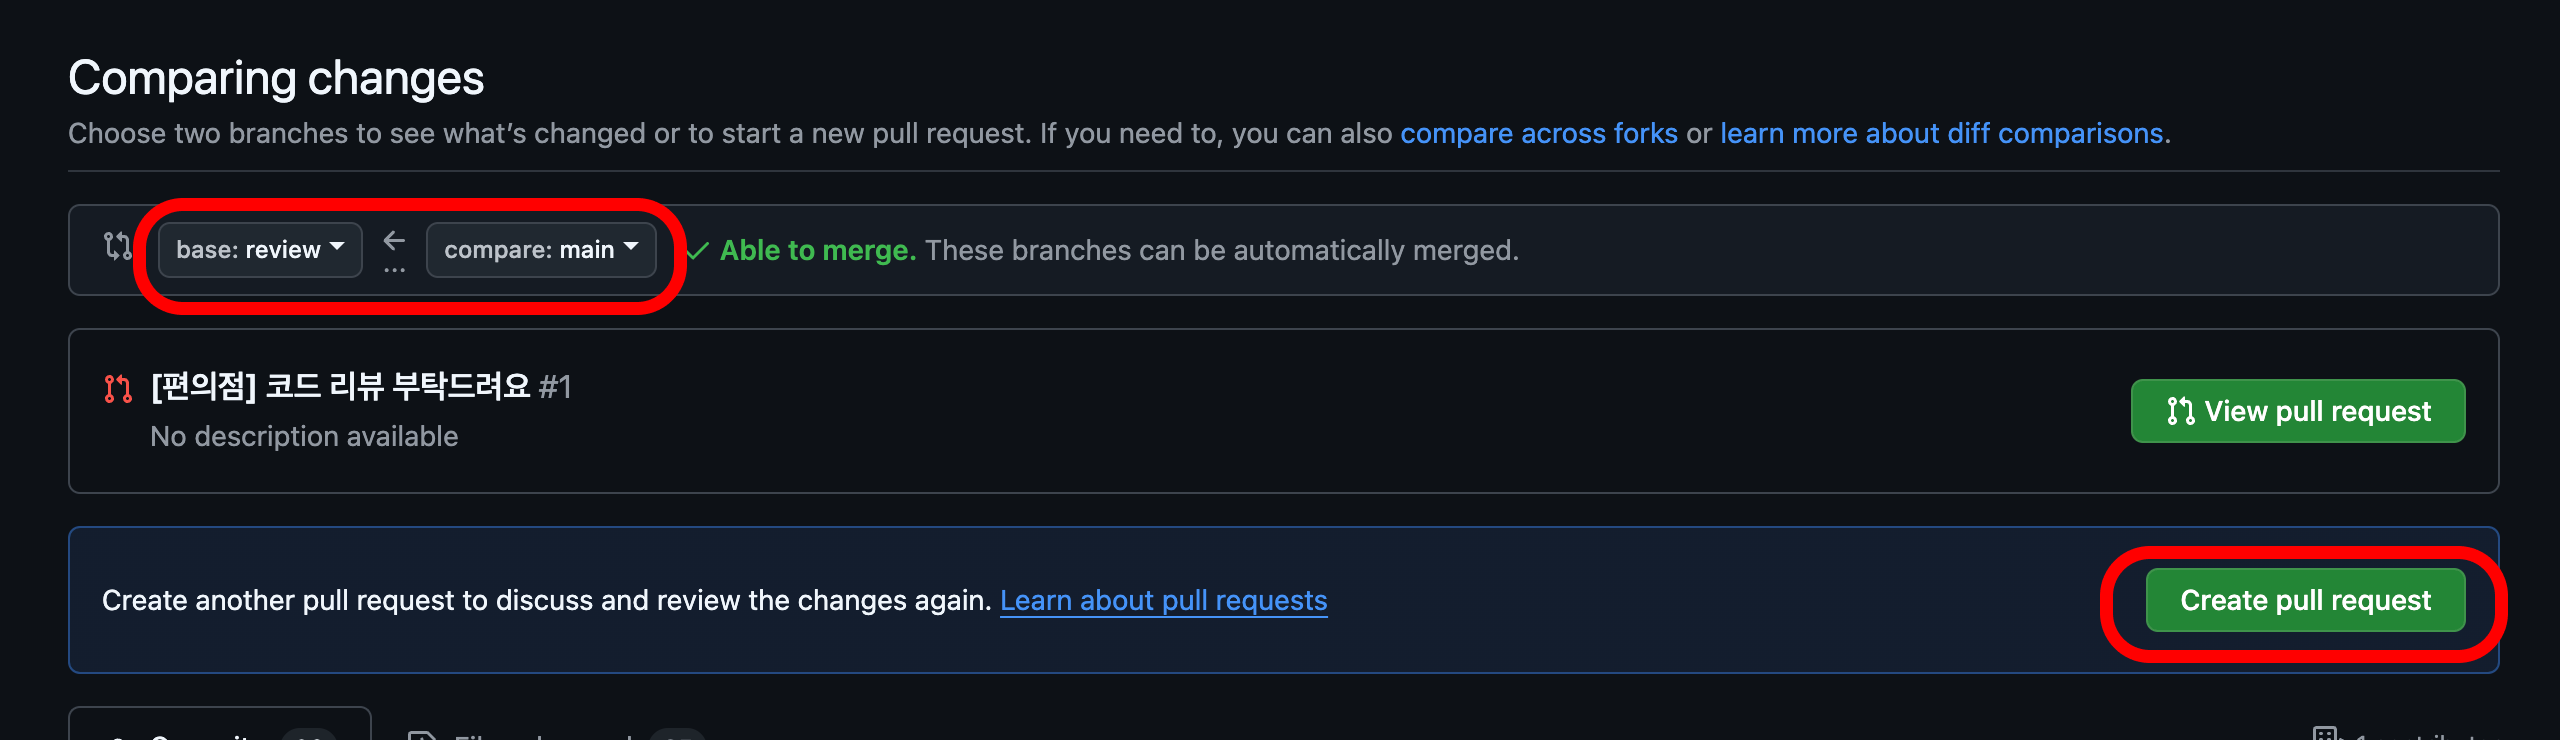
Task: Click the red open pull request icon
Action: pos(118,388)
